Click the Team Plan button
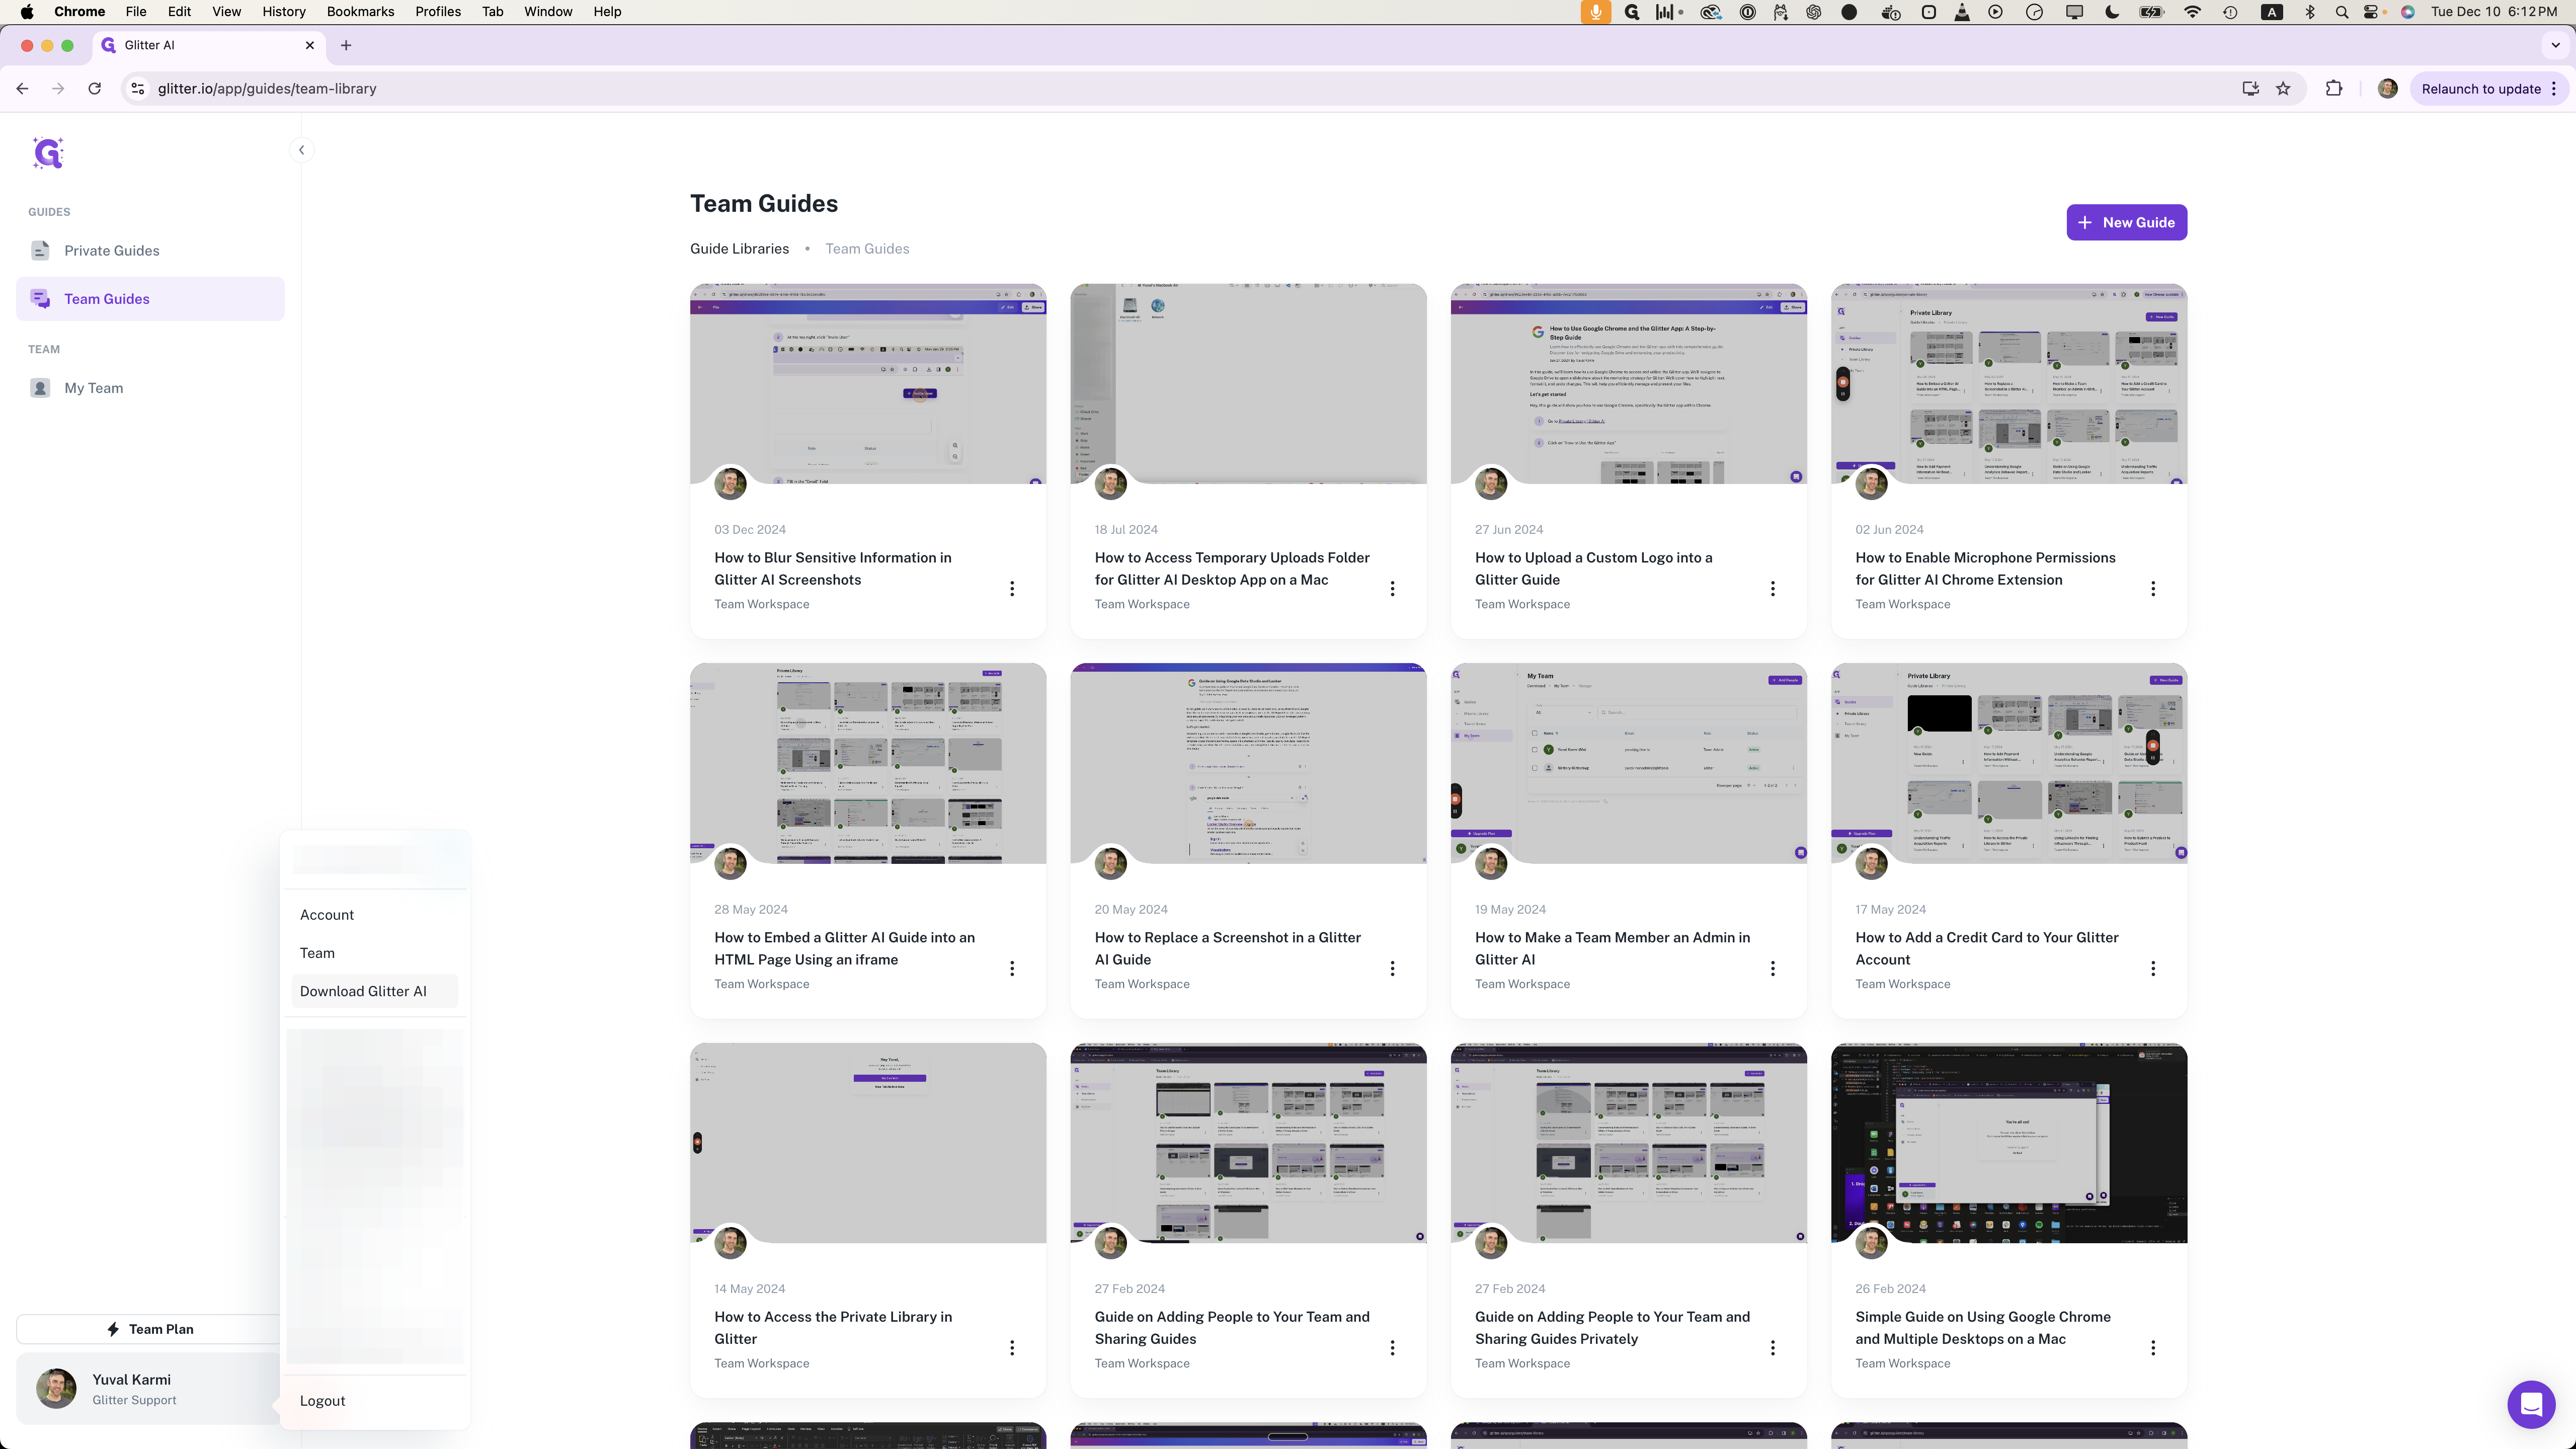Screen dimensions: 2576x1449 [x=150, y=1329]
